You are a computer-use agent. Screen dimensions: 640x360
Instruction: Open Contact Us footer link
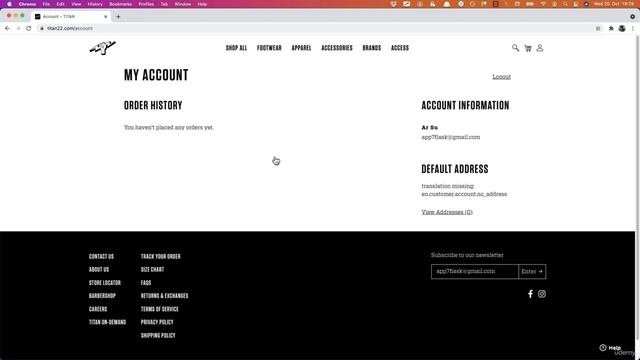coord(101,256)
